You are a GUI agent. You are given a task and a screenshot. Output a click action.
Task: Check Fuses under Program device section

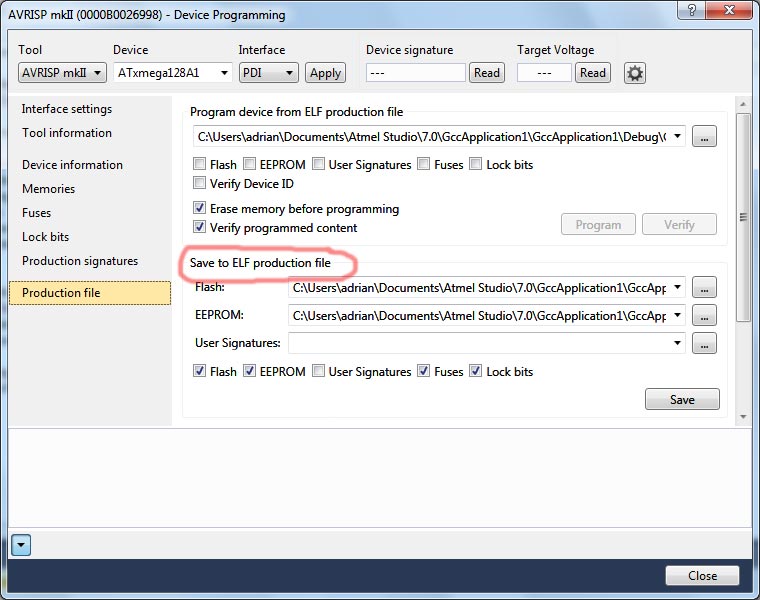click(x=424, y=164)
